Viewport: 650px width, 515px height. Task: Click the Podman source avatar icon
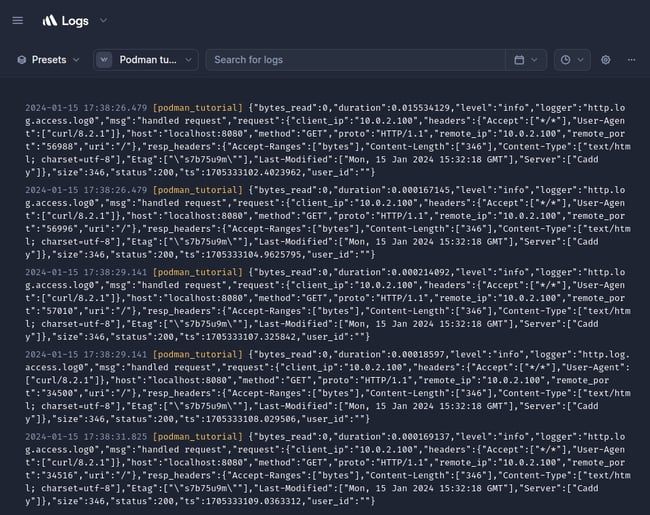click(105, 60)
